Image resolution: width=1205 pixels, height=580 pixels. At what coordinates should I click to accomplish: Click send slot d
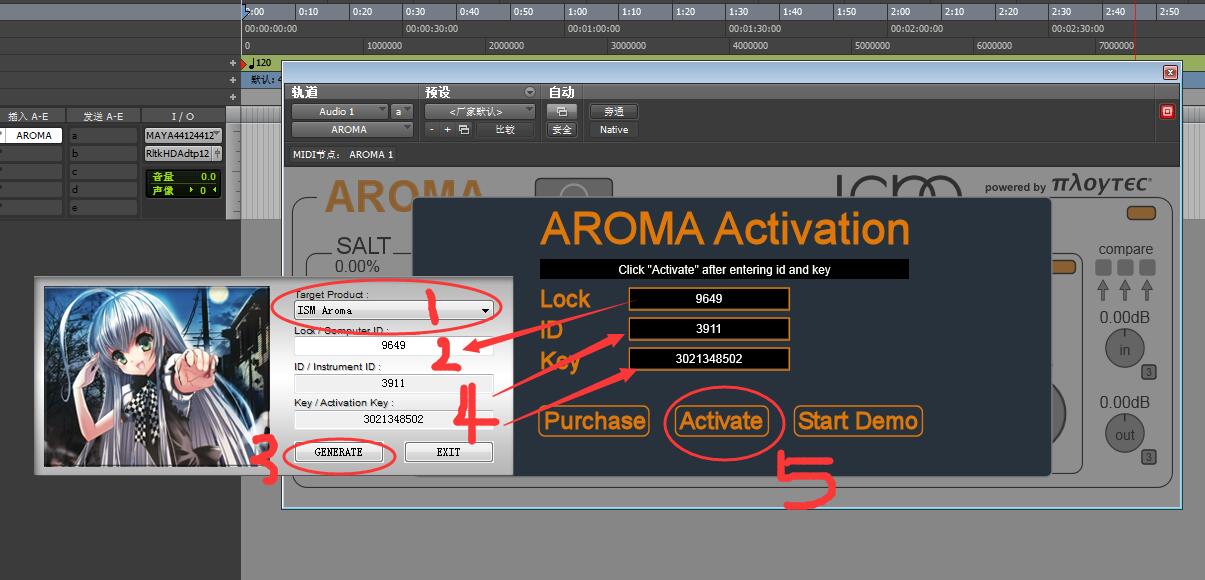point(104,190)
